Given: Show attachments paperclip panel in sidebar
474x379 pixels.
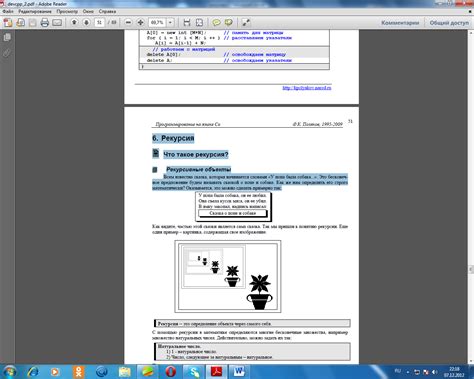Looking at the screenshot, I should (x=7, y=53).
